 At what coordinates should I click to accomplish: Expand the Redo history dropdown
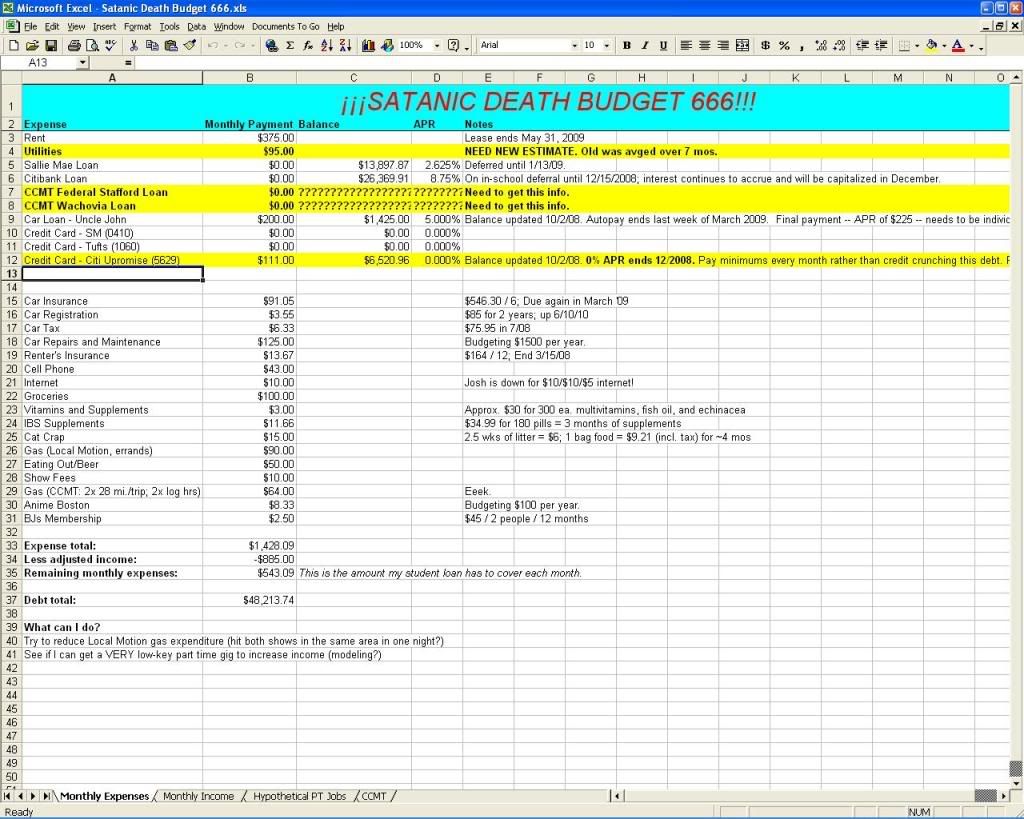[x=252, y=46]
